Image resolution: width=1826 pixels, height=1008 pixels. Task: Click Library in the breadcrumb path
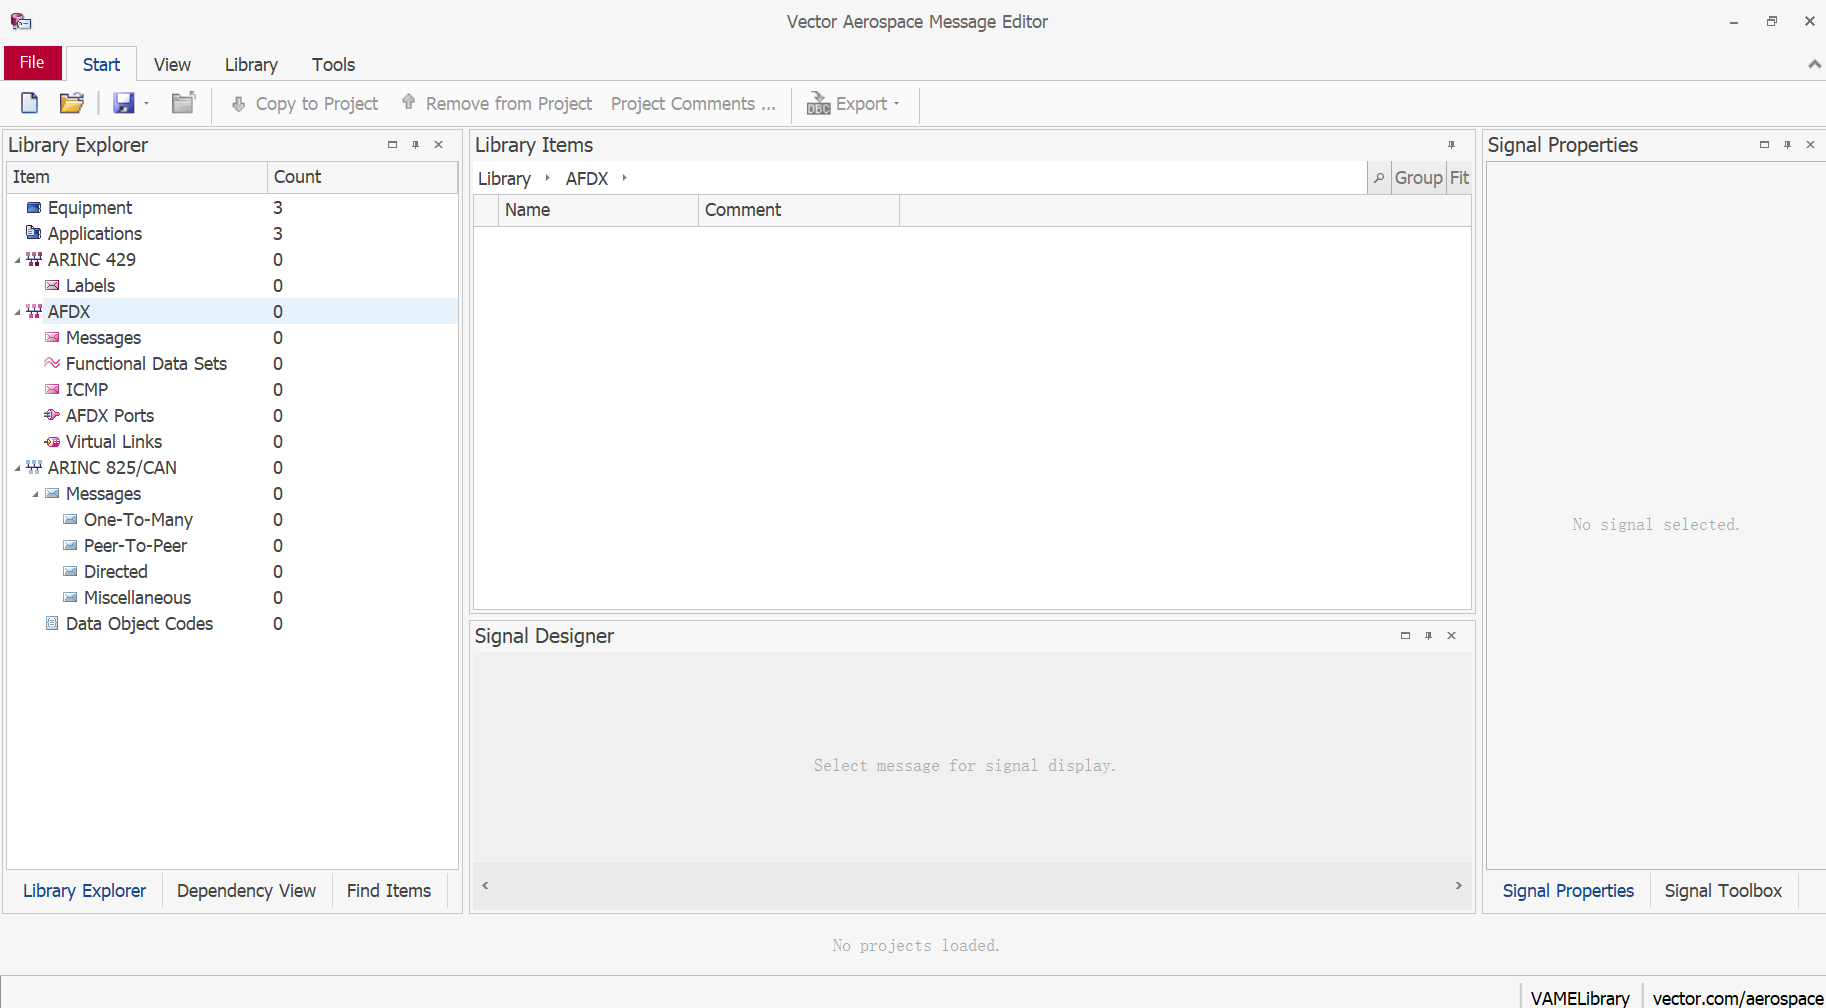(504, 178)
